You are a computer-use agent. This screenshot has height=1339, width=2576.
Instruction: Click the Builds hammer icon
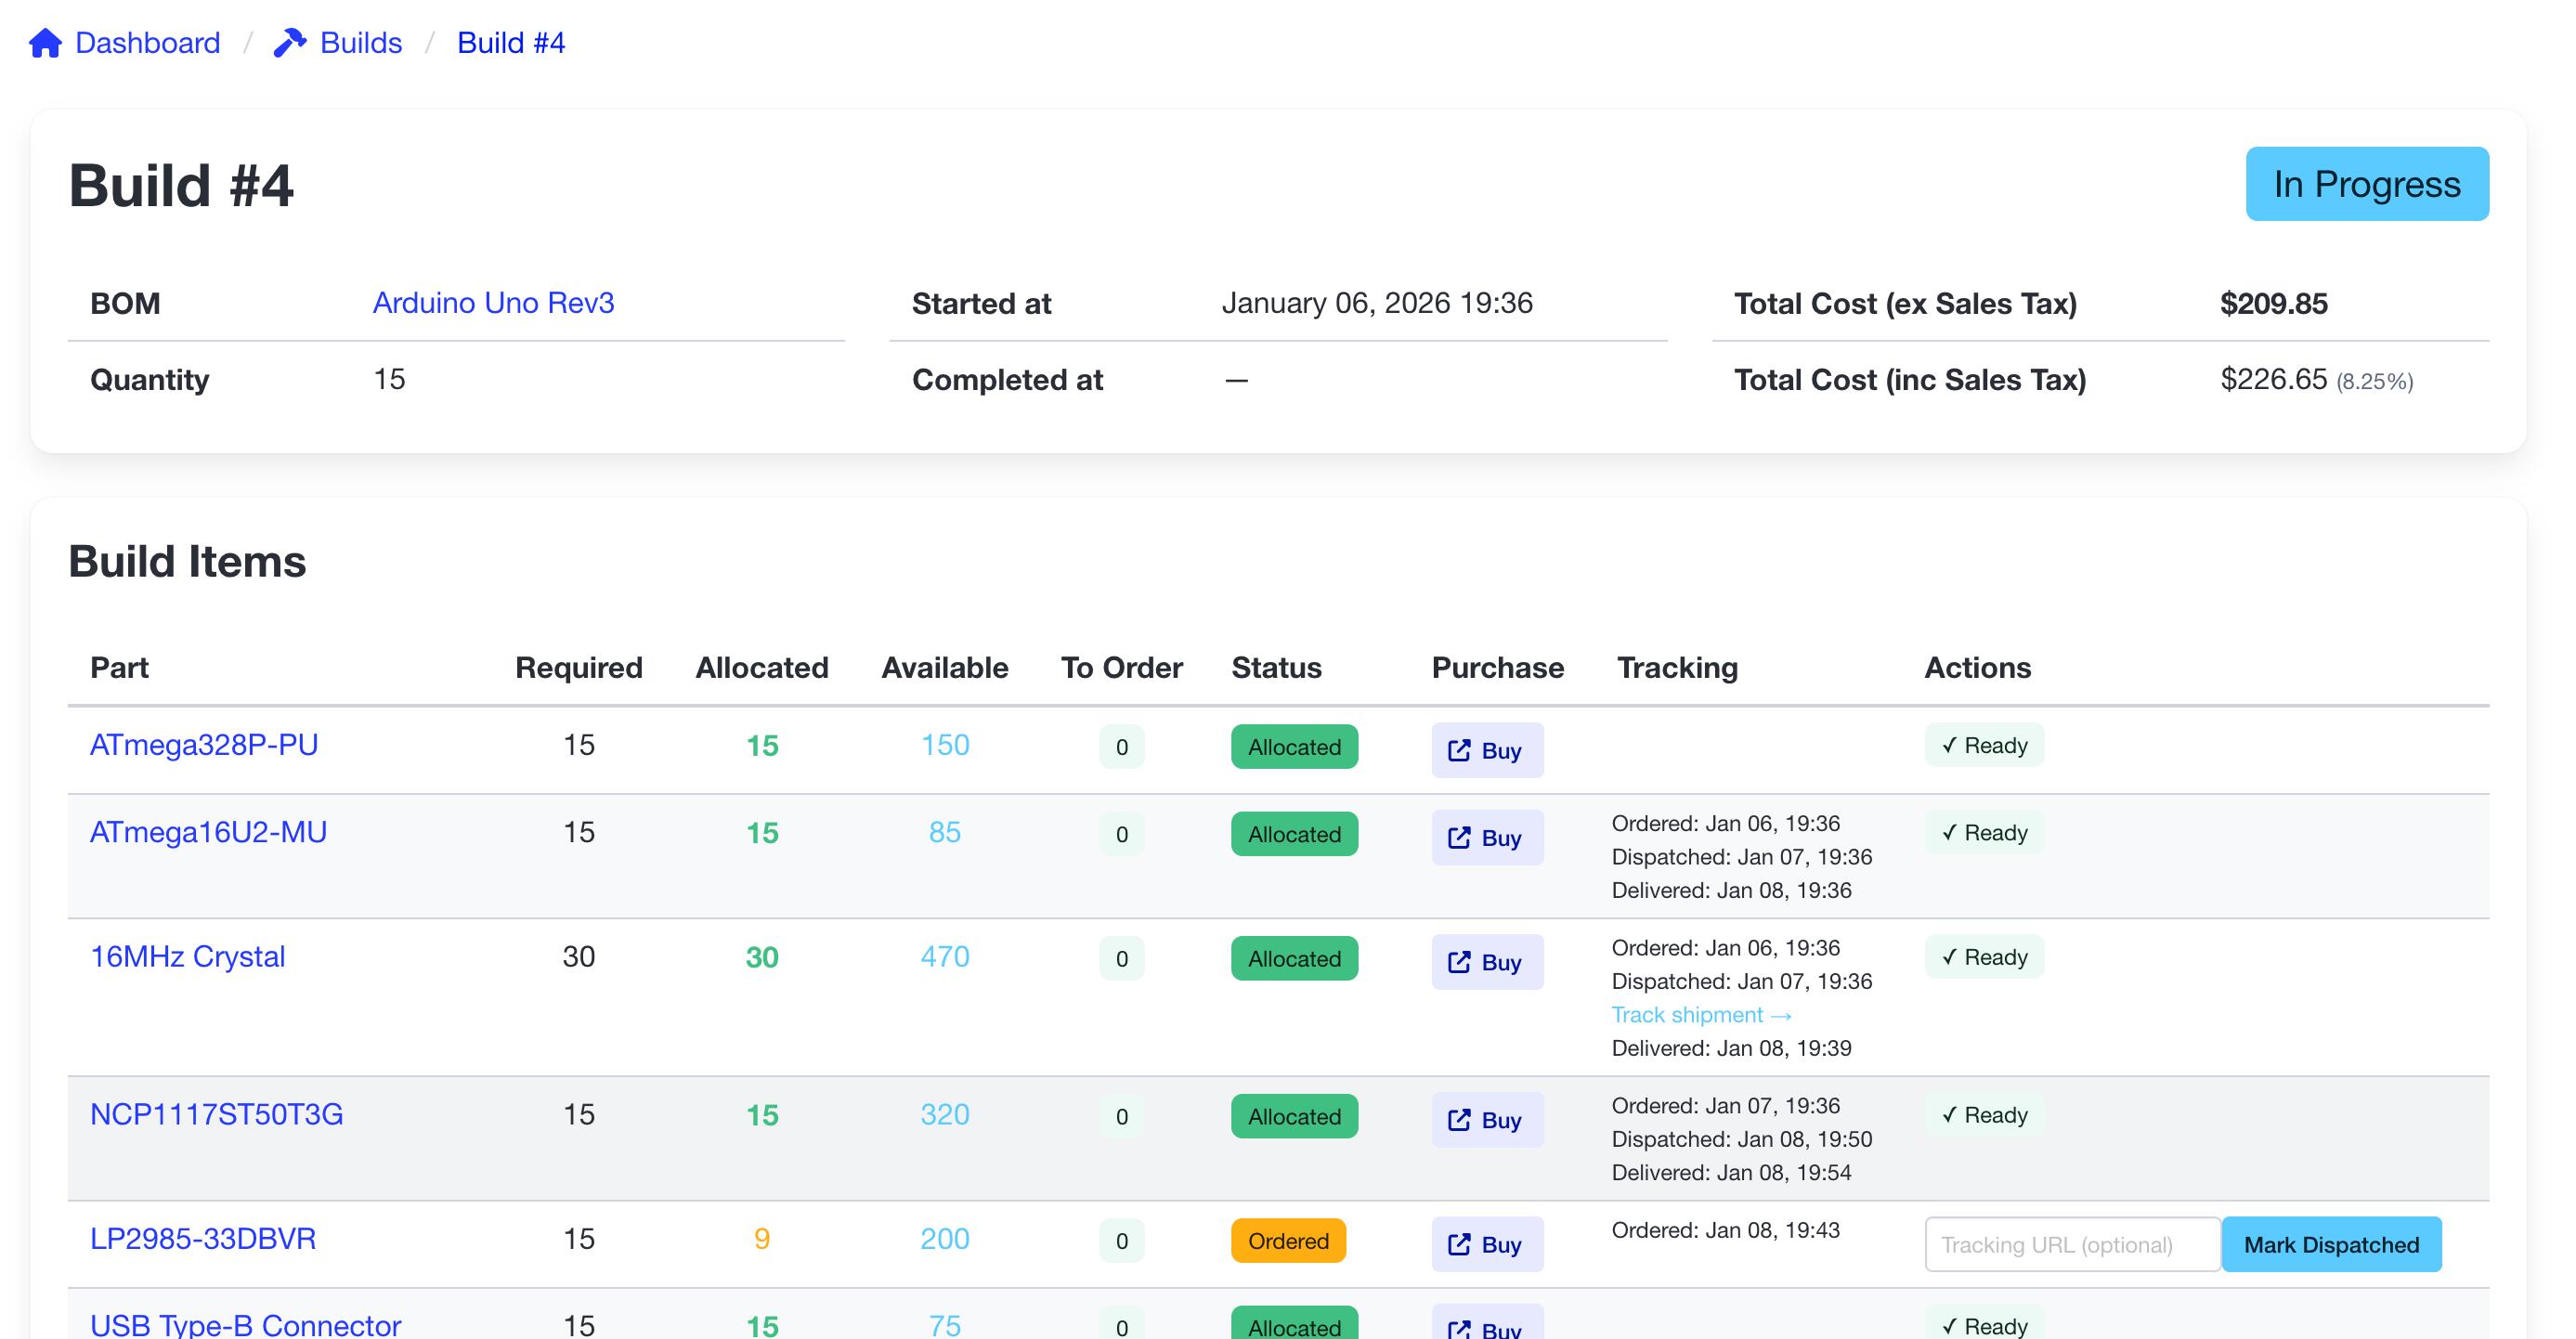pos(289,43)
